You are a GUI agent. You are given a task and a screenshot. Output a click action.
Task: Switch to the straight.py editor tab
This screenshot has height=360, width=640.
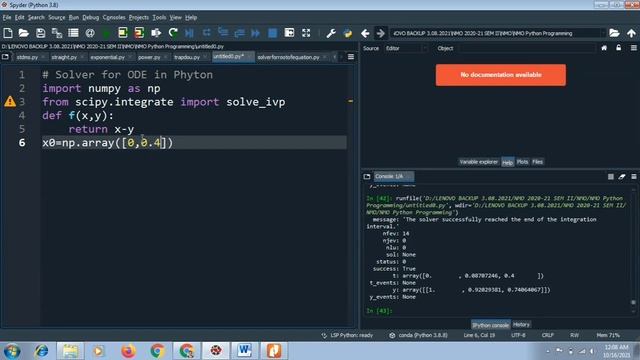pos(64,57)
